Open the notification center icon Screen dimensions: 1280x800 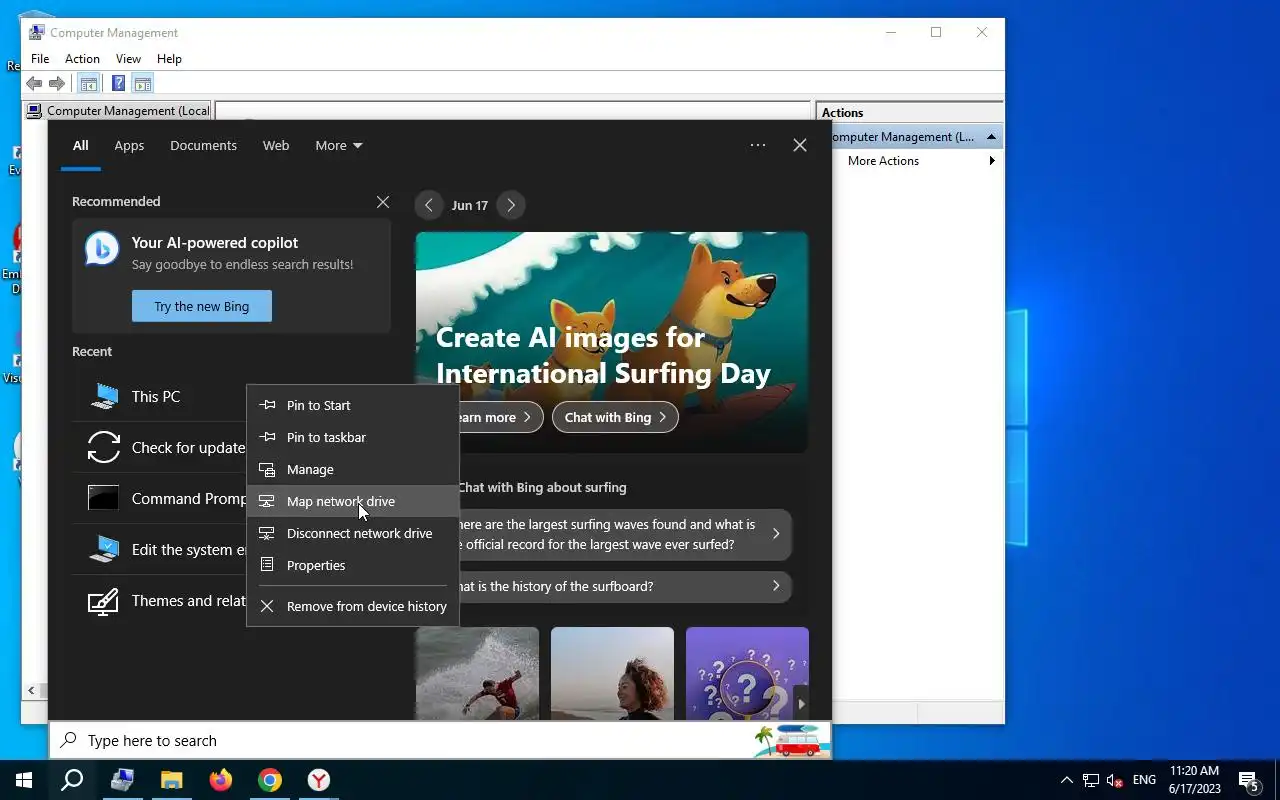1249,780
